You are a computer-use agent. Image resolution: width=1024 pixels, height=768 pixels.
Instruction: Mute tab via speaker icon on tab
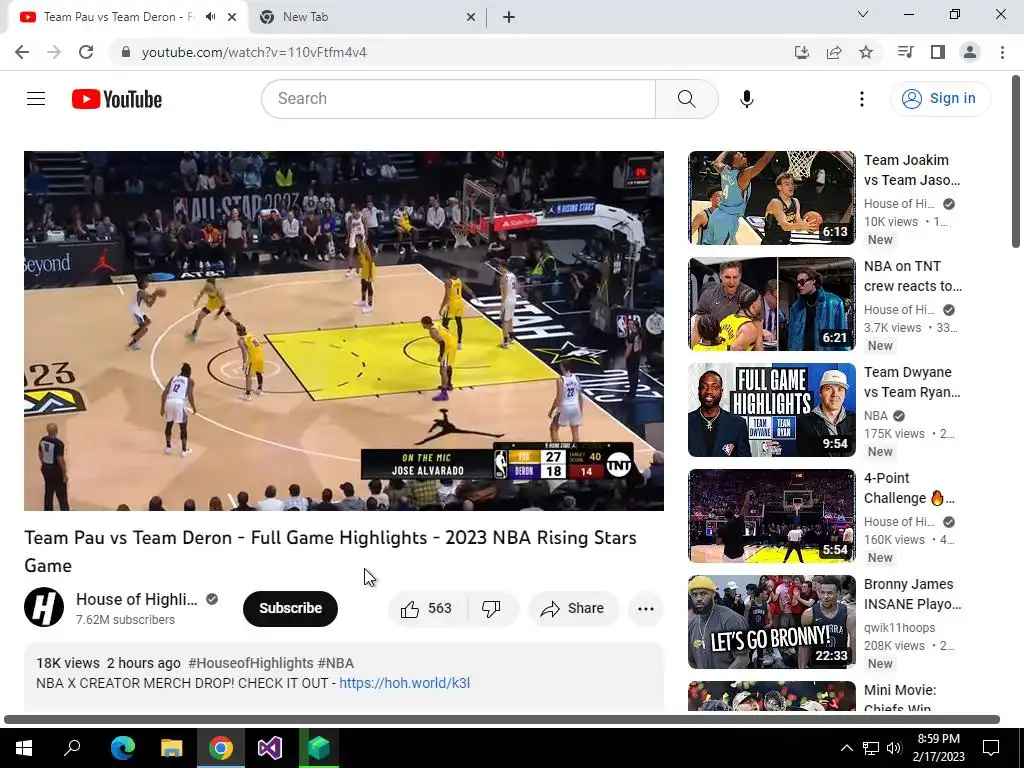coord(210,17)
